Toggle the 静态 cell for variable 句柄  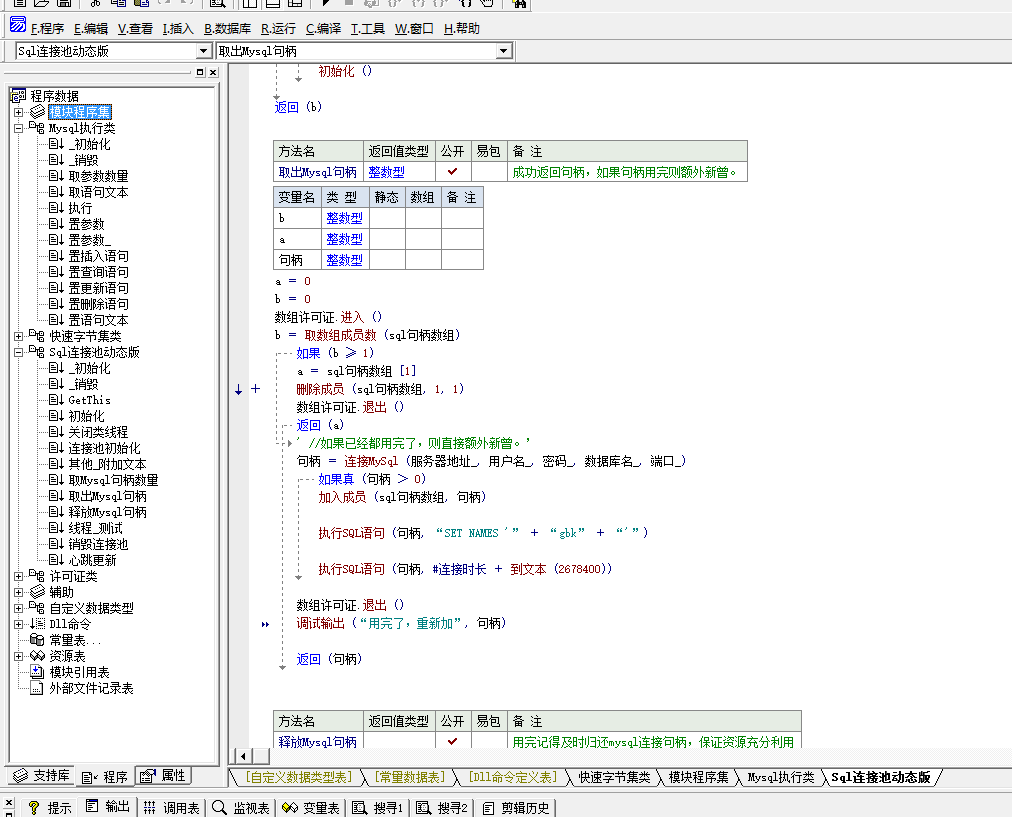(387, 260)
